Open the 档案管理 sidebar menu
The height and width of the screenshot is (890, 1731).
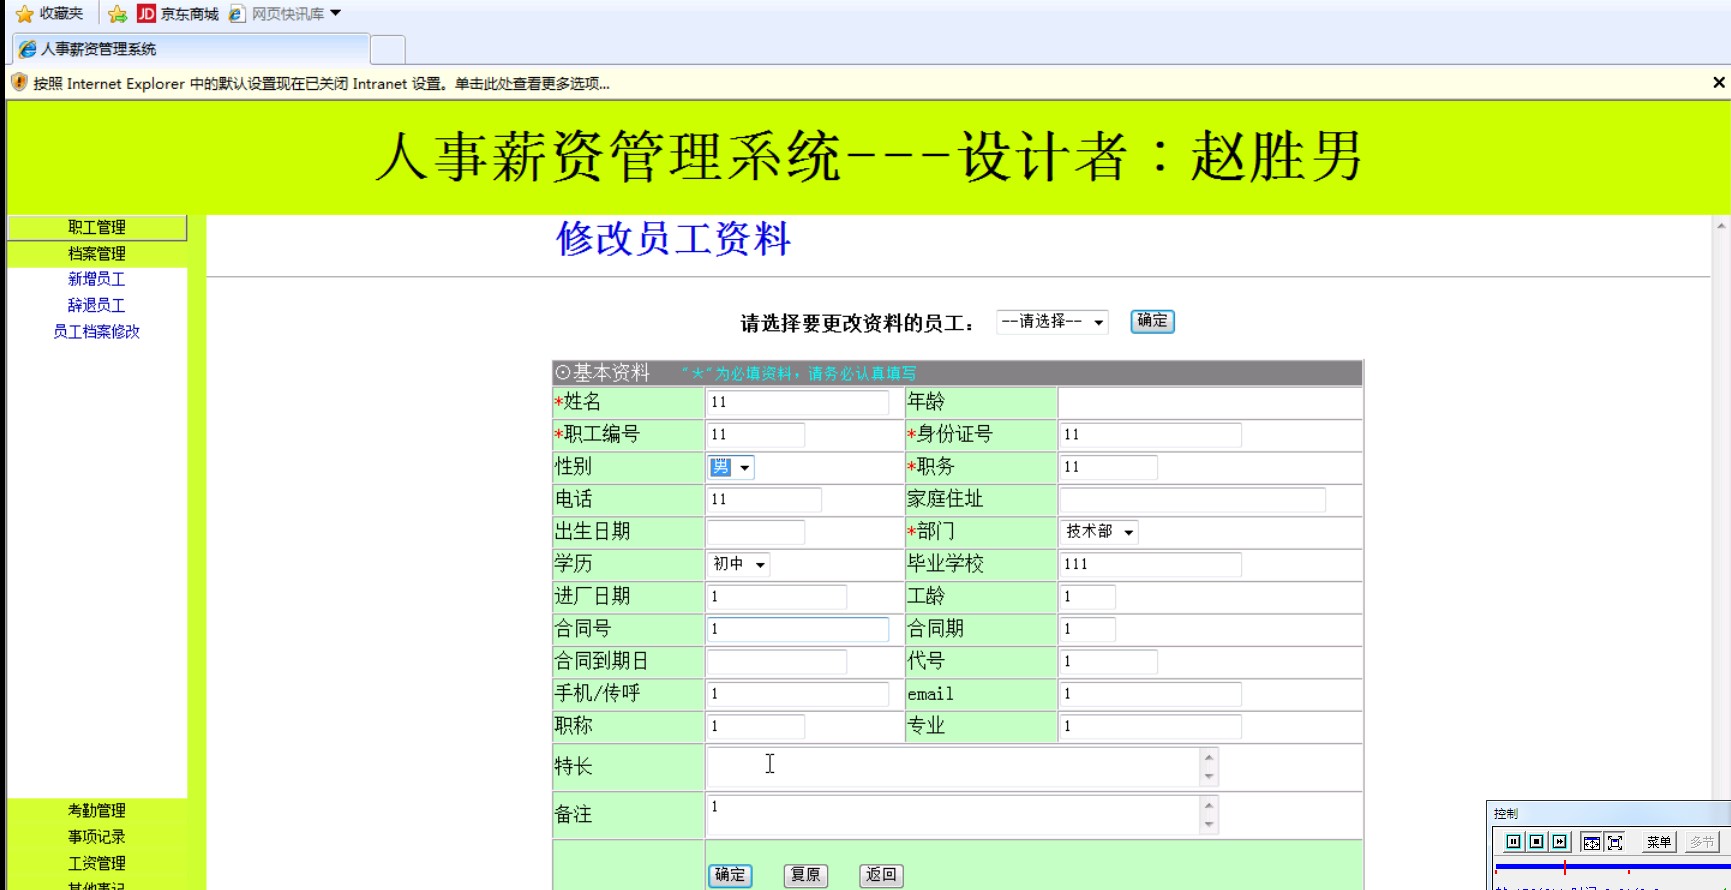[x=97, y=254]
